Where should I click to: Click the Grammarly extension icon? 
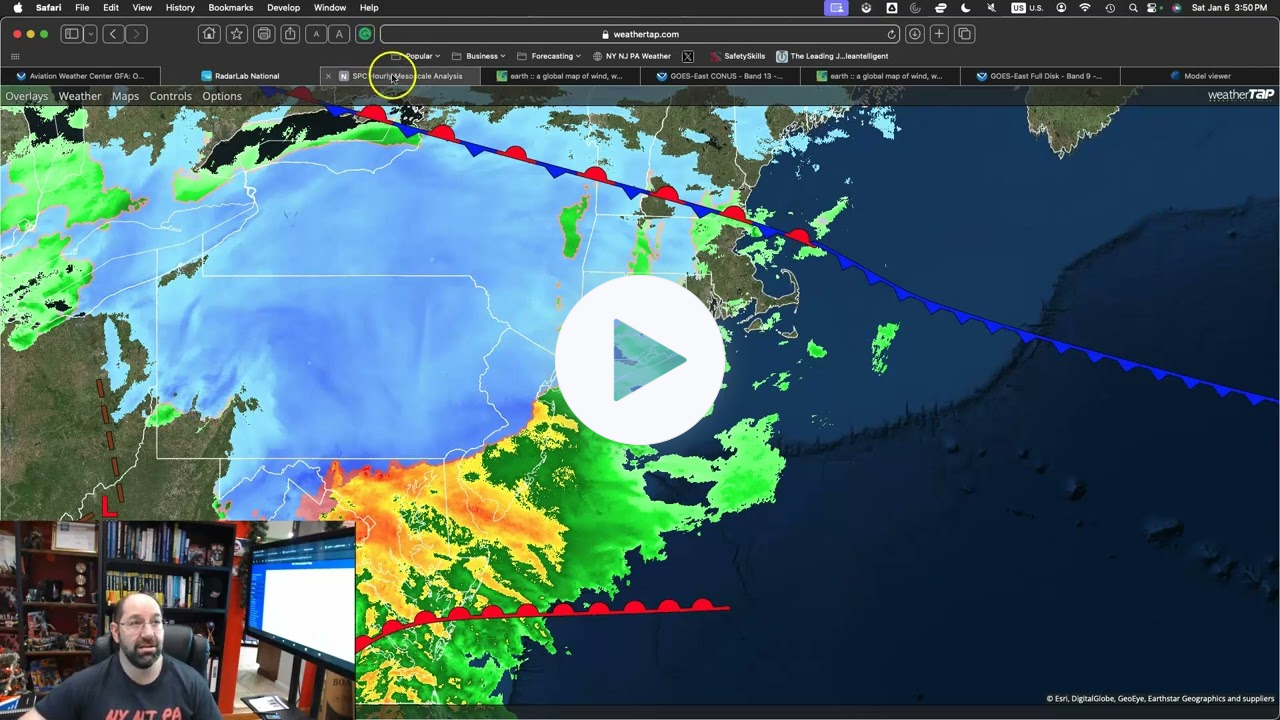(x=365, y=34)
